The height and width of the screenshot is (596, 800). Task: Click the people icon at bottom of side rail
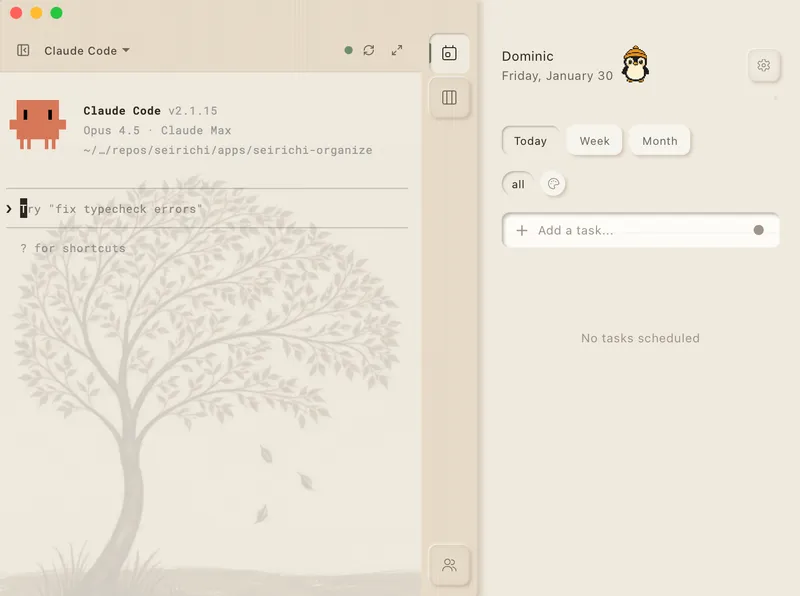point(449,565)
